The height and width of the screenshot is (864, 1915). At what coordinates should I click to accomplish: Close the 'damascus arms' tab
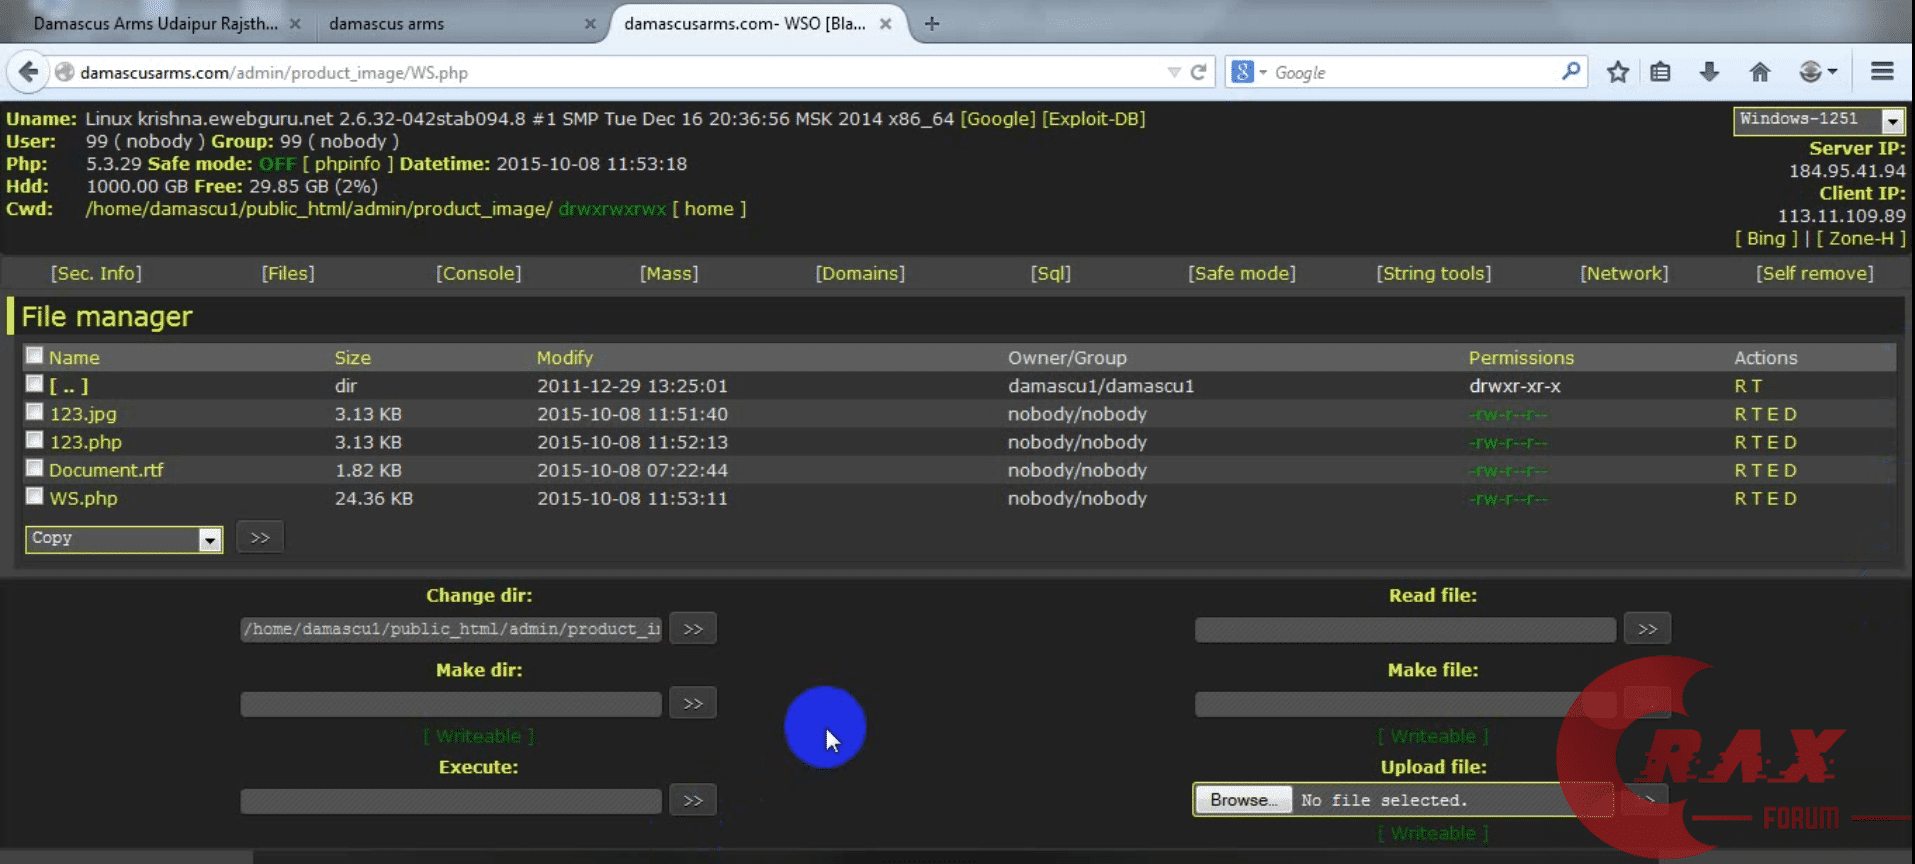coord(590,24)
